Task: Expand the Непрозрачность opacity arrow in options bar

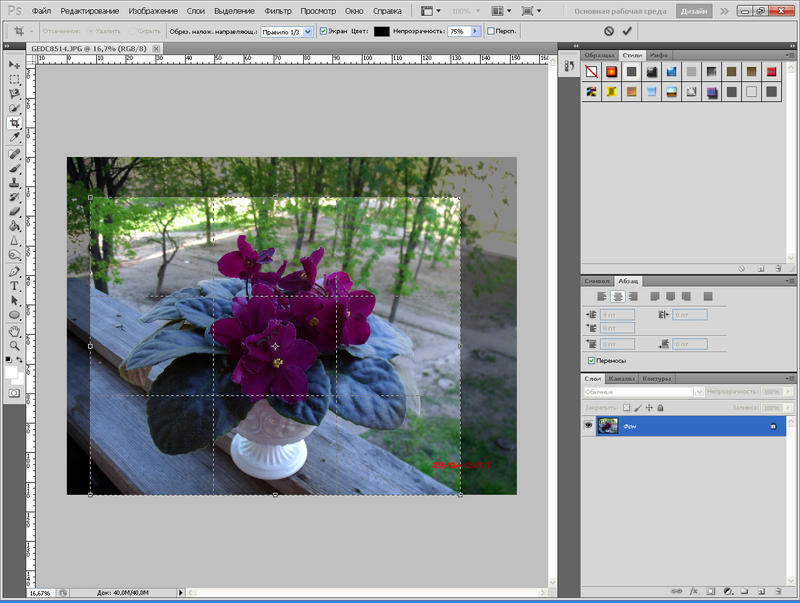Action: [x=475, y=31]
